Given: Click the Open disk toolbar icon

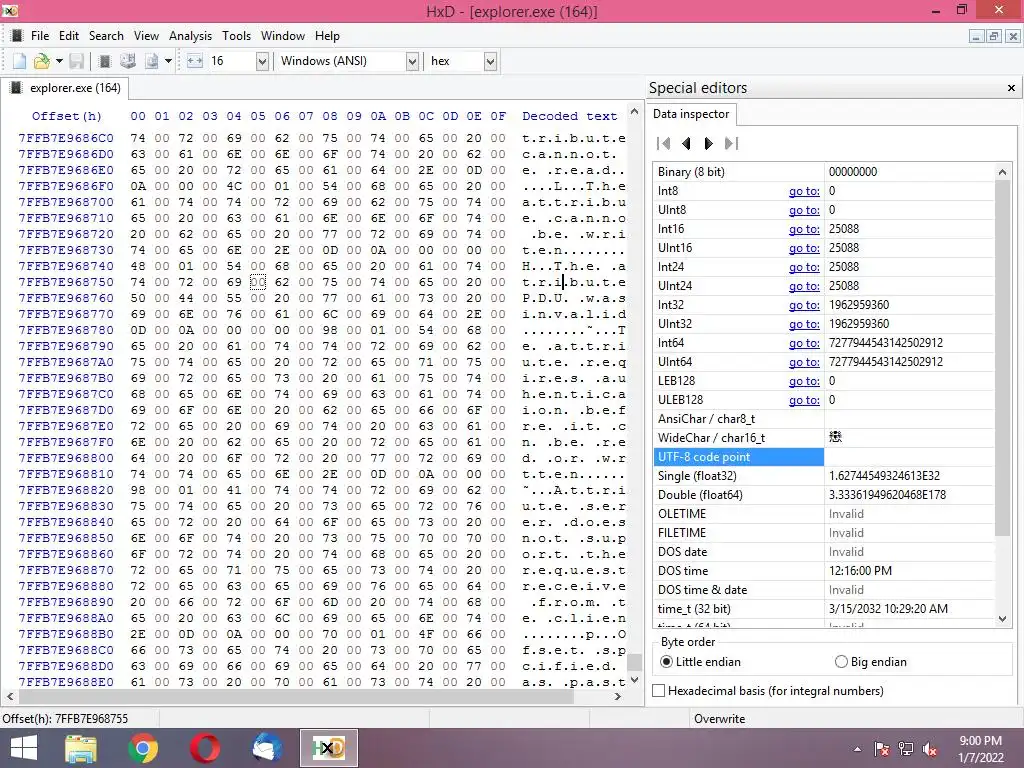Looking at the screenshot, I should [128, 61].
